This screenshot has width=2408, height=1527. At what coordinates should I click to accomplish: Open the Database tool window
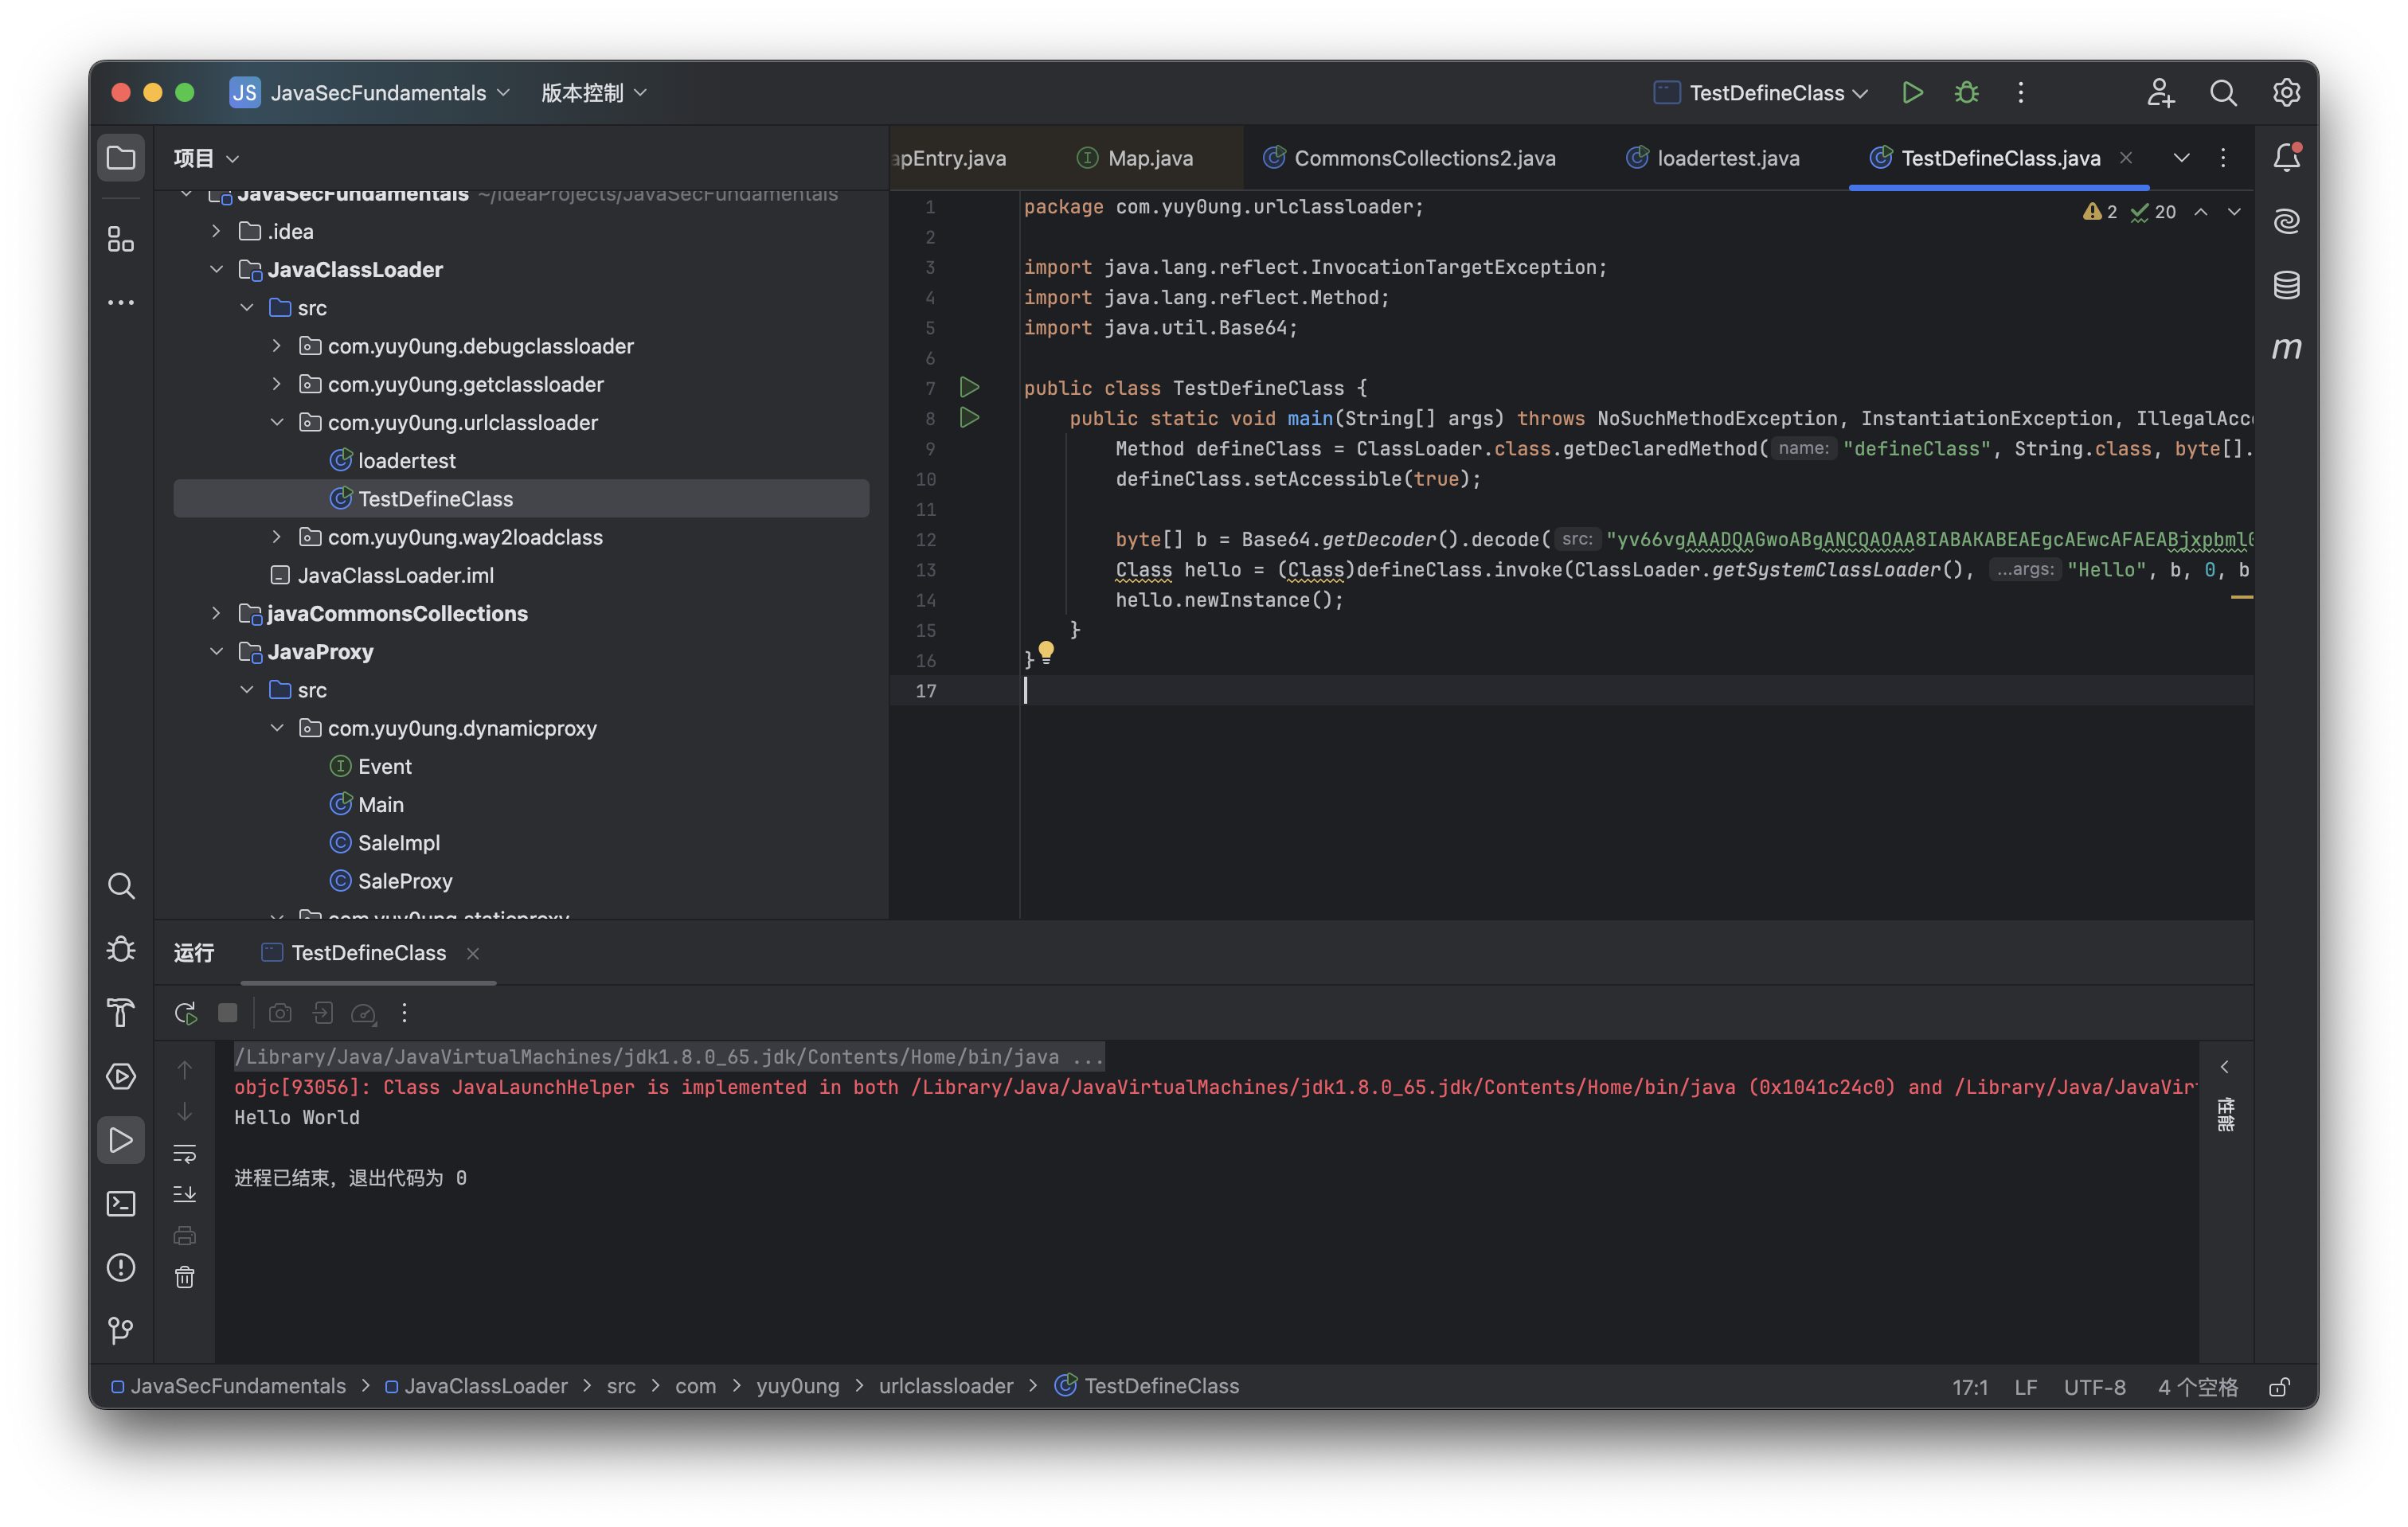2286,286
